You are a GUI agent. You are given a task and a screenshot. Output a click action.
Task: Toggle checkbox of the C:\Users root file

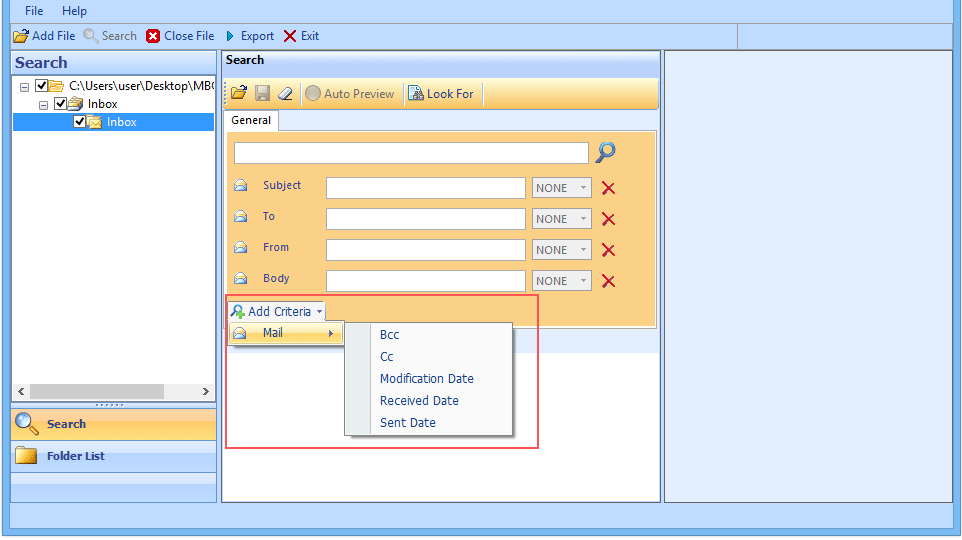point(42,86)
